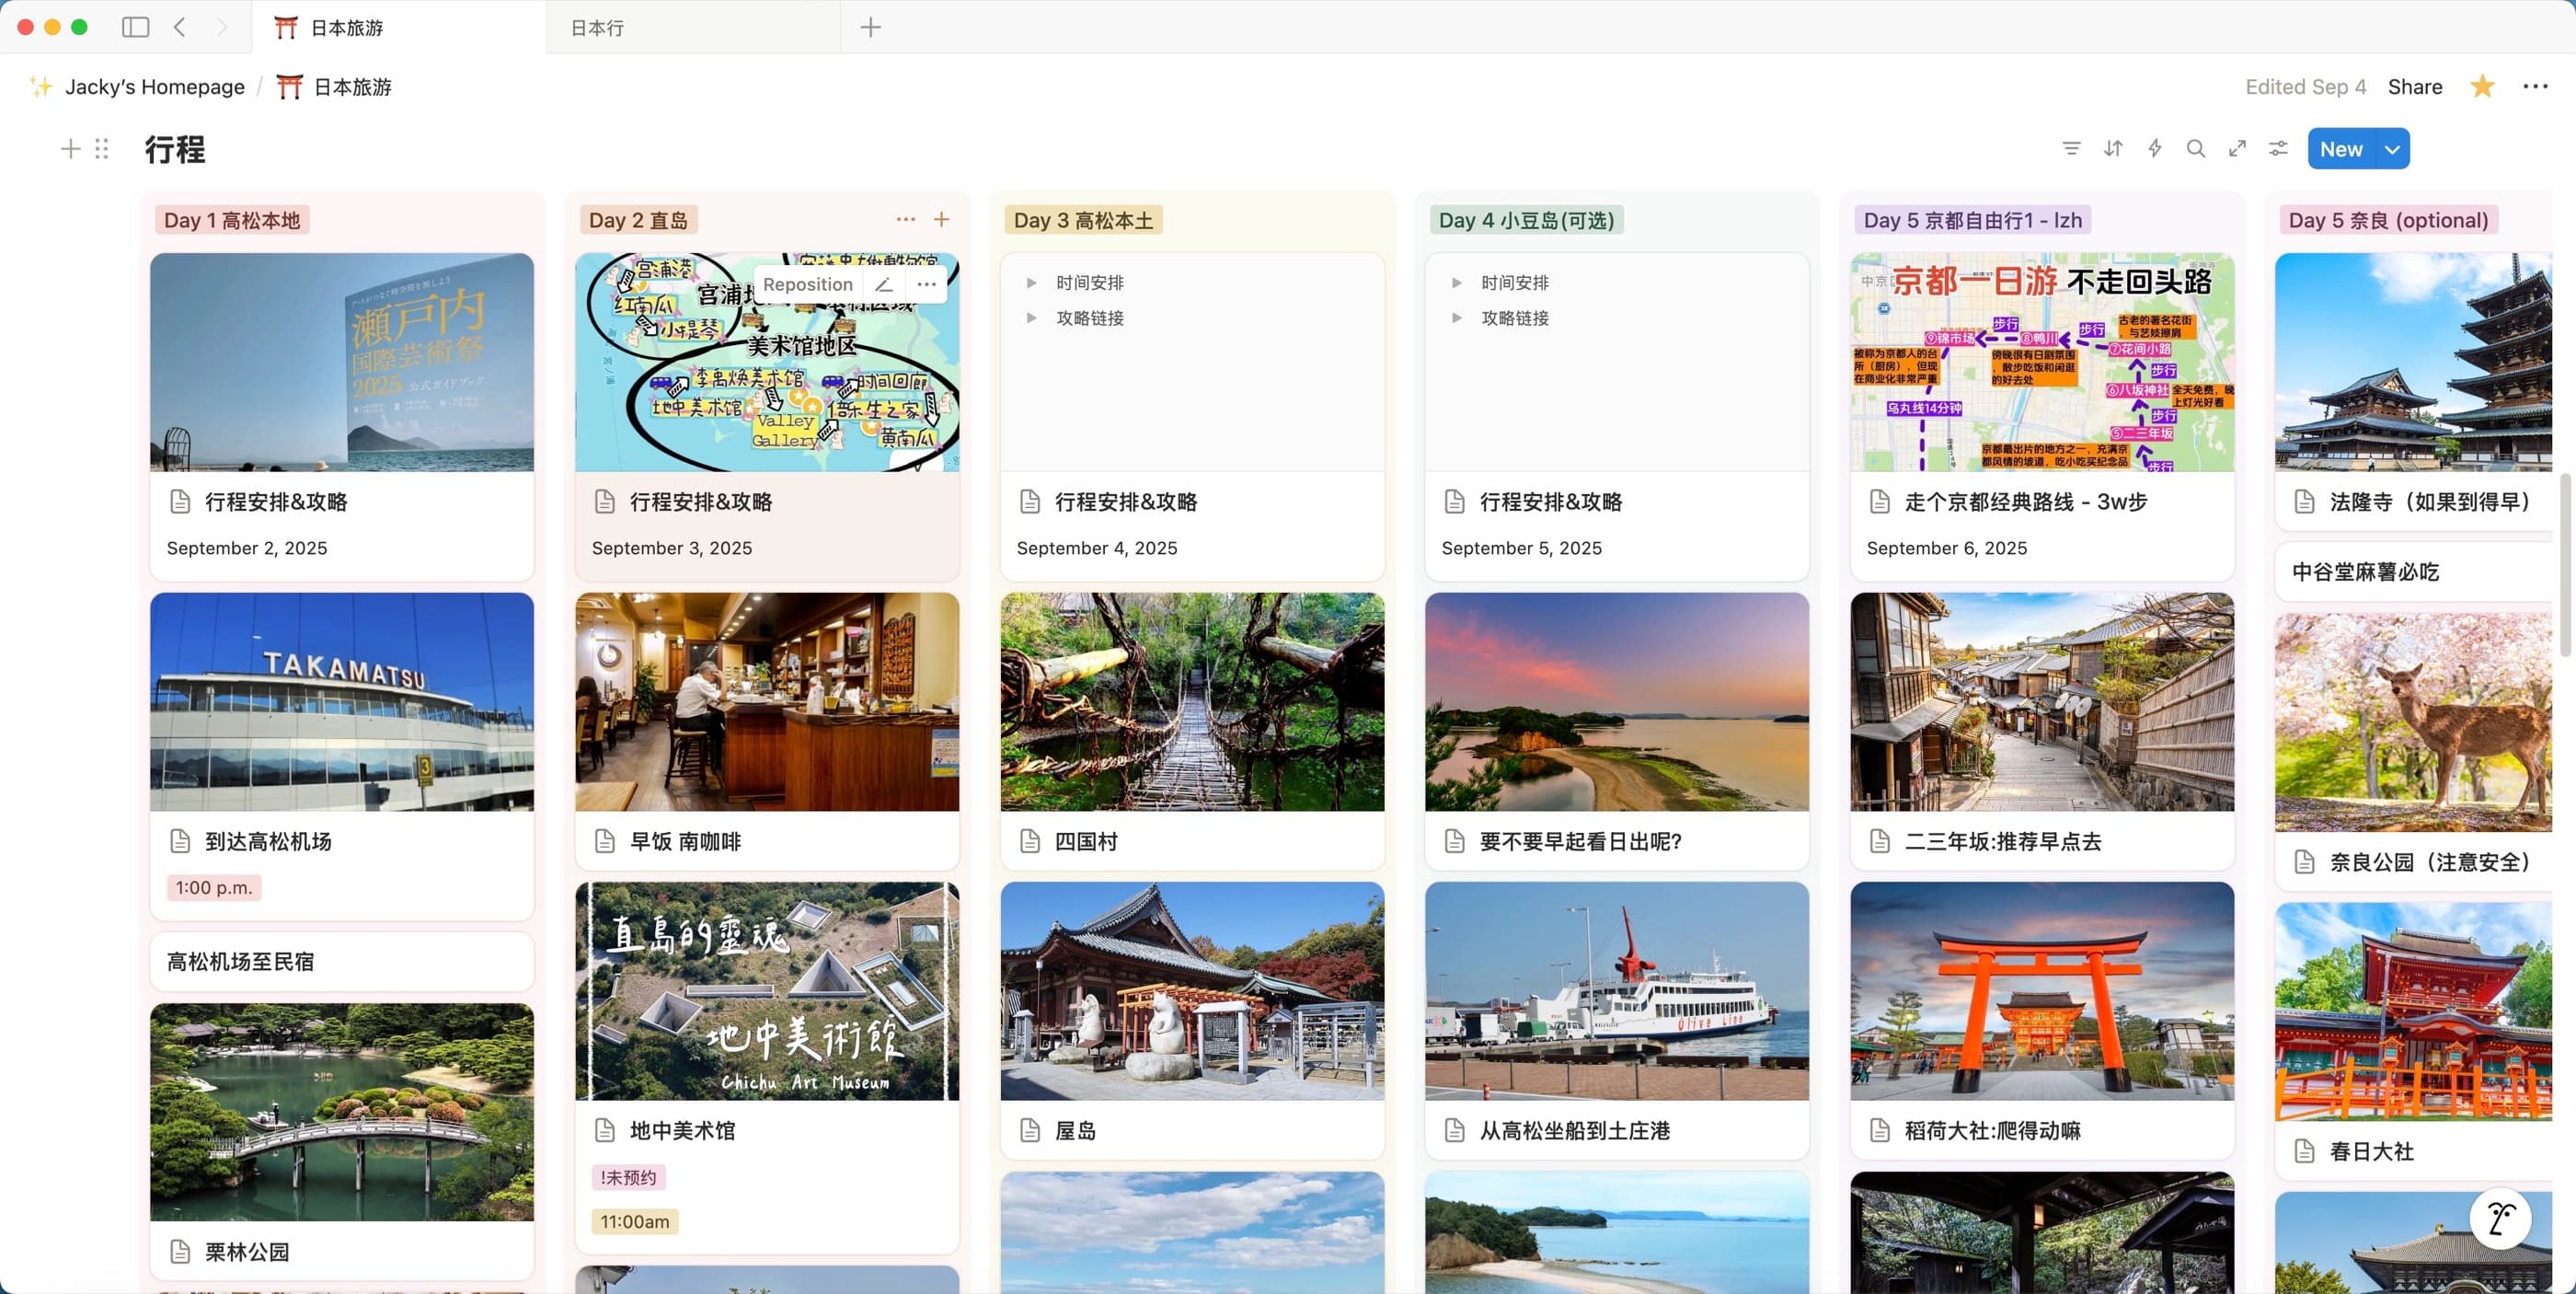Click the 日本旅游 breadcrumb text
Image resolution: width=2576 pixels, height=1294 pixels.
pyautogui.click(x=353, y=87)
